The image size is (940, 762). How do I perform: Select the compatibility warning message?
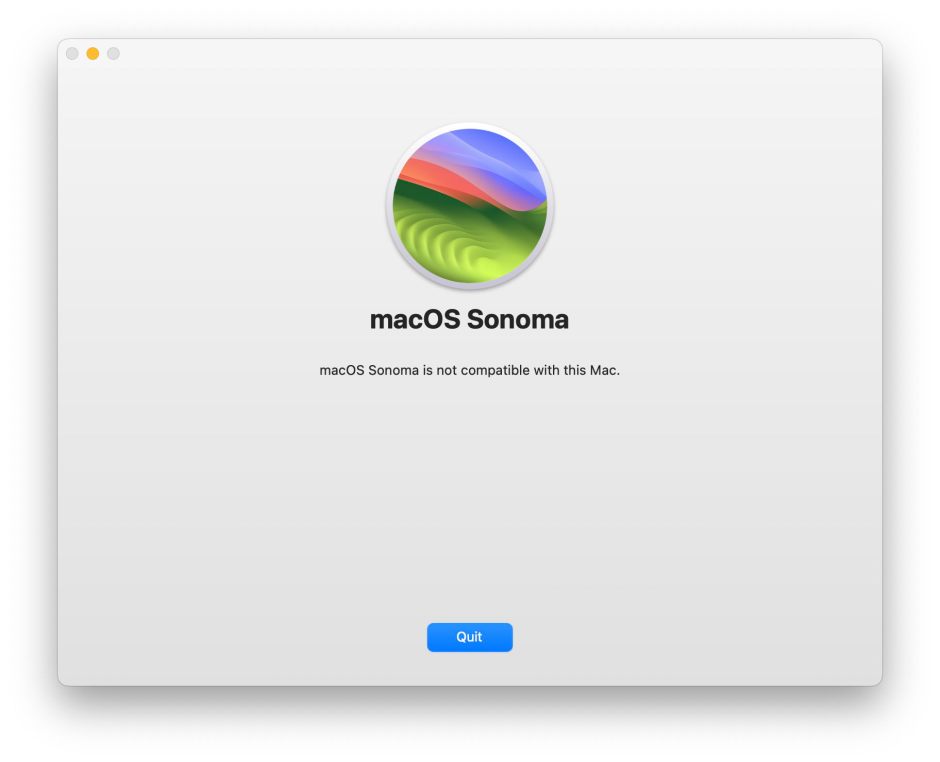click(x=470, y=370)
